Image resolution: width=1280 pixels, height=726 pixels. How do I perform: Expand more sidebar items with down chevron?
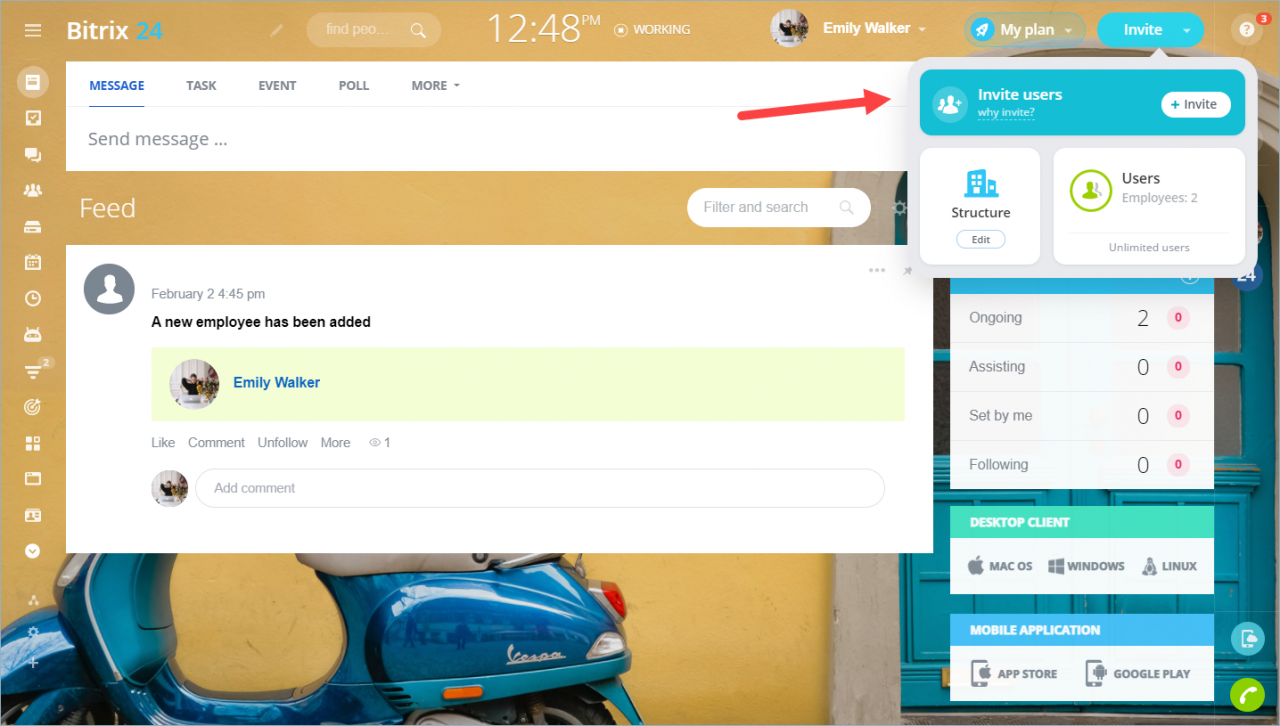coord(33,551)
